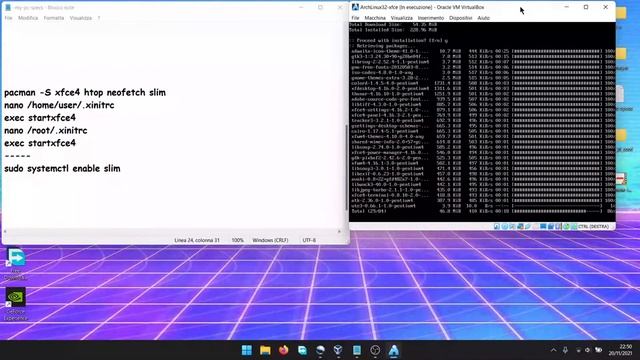The image size is (640, 360).
Task: Click the CTRL (DESTRA) host key indicator
Action: pyautogui.click(x=593, y=227)
